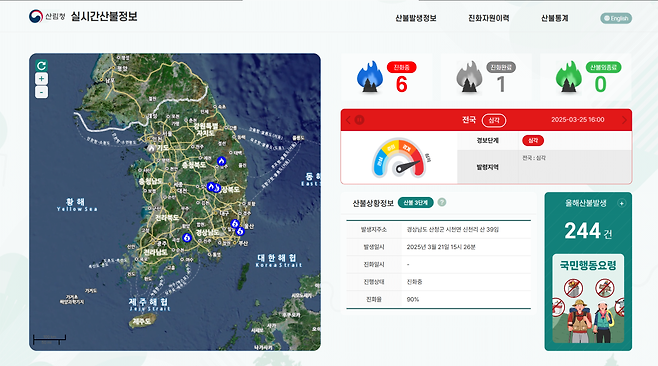The height and width of the screenshot is (366, 658).
Task: Select the upper fire marker near 울산
Action: (x=235, y=224)
